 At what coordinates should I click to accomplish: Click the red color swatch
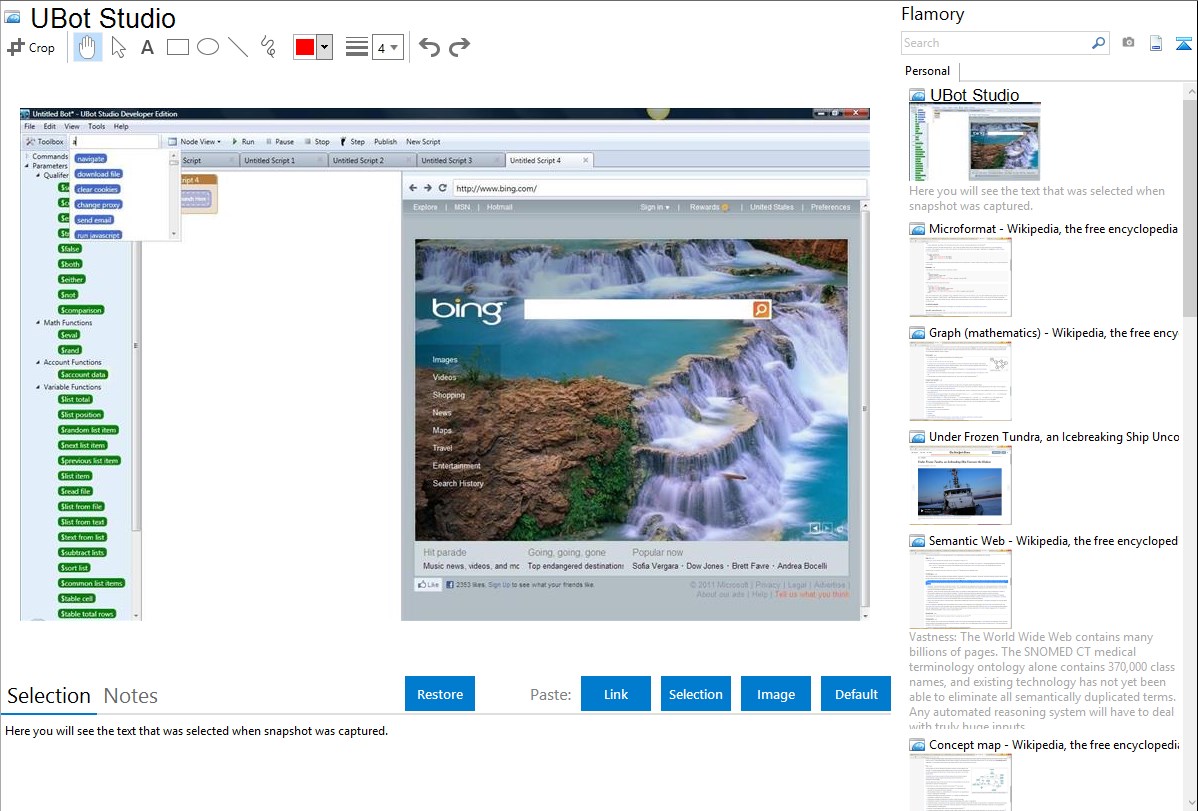coord(305,47)
